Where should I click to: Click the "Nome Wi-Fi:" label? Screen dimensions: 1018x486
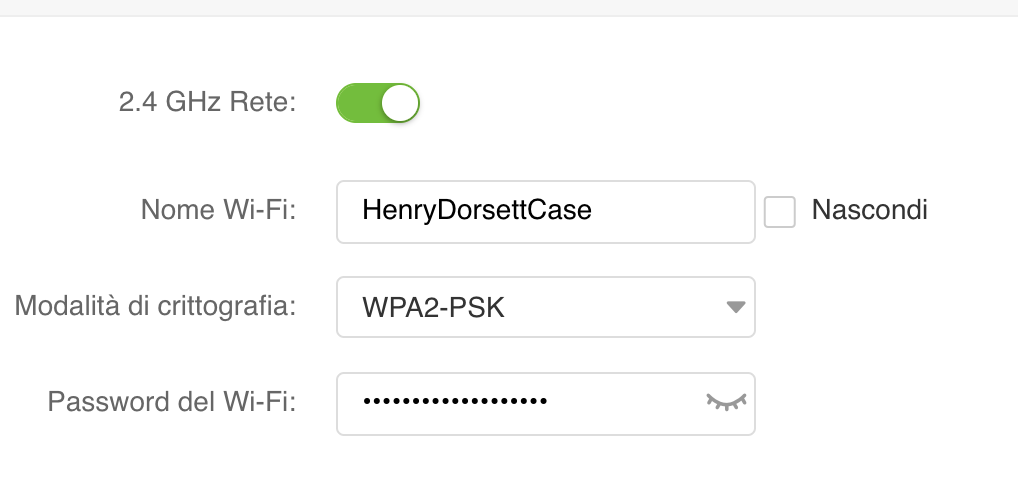(218, 211)
